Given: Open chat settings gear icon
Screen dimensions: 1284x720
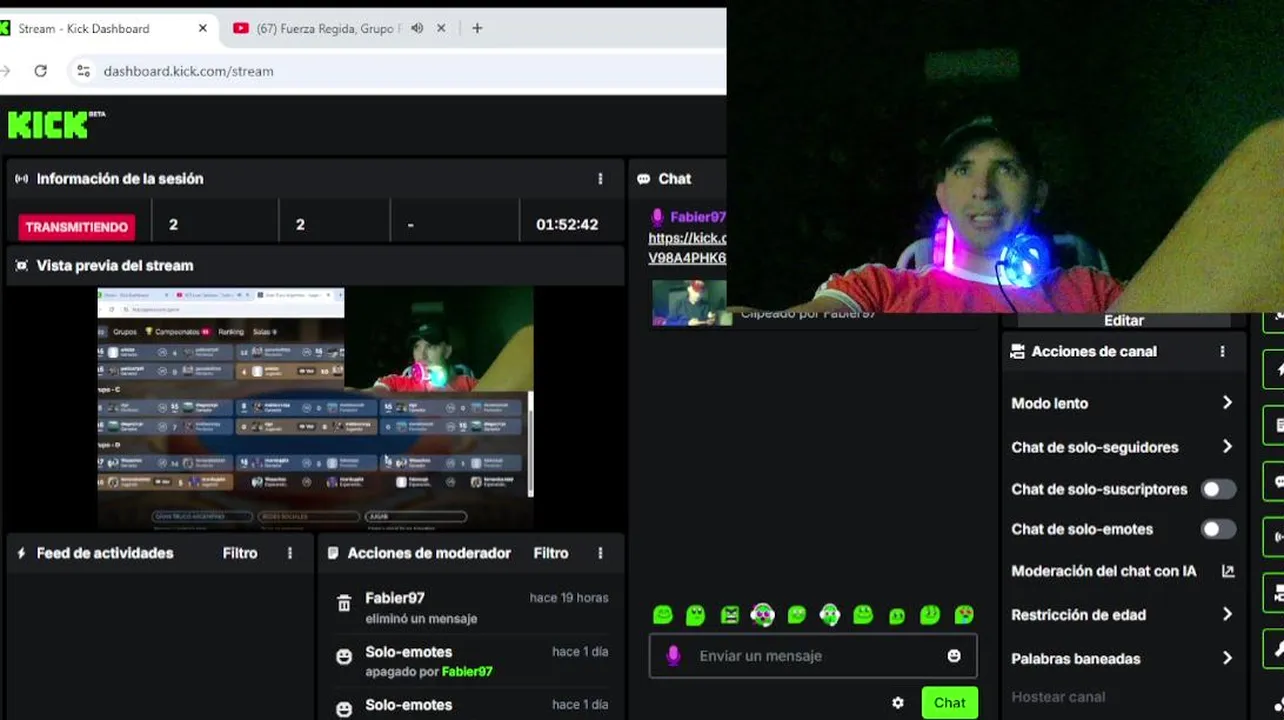Looking at the screenshot, I should tap(898, 703).
